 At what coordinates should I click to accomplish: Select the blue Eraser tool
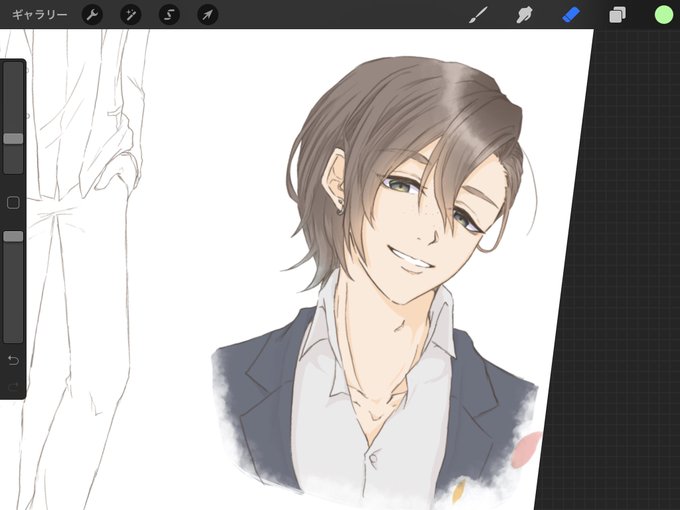click(571, 15)
